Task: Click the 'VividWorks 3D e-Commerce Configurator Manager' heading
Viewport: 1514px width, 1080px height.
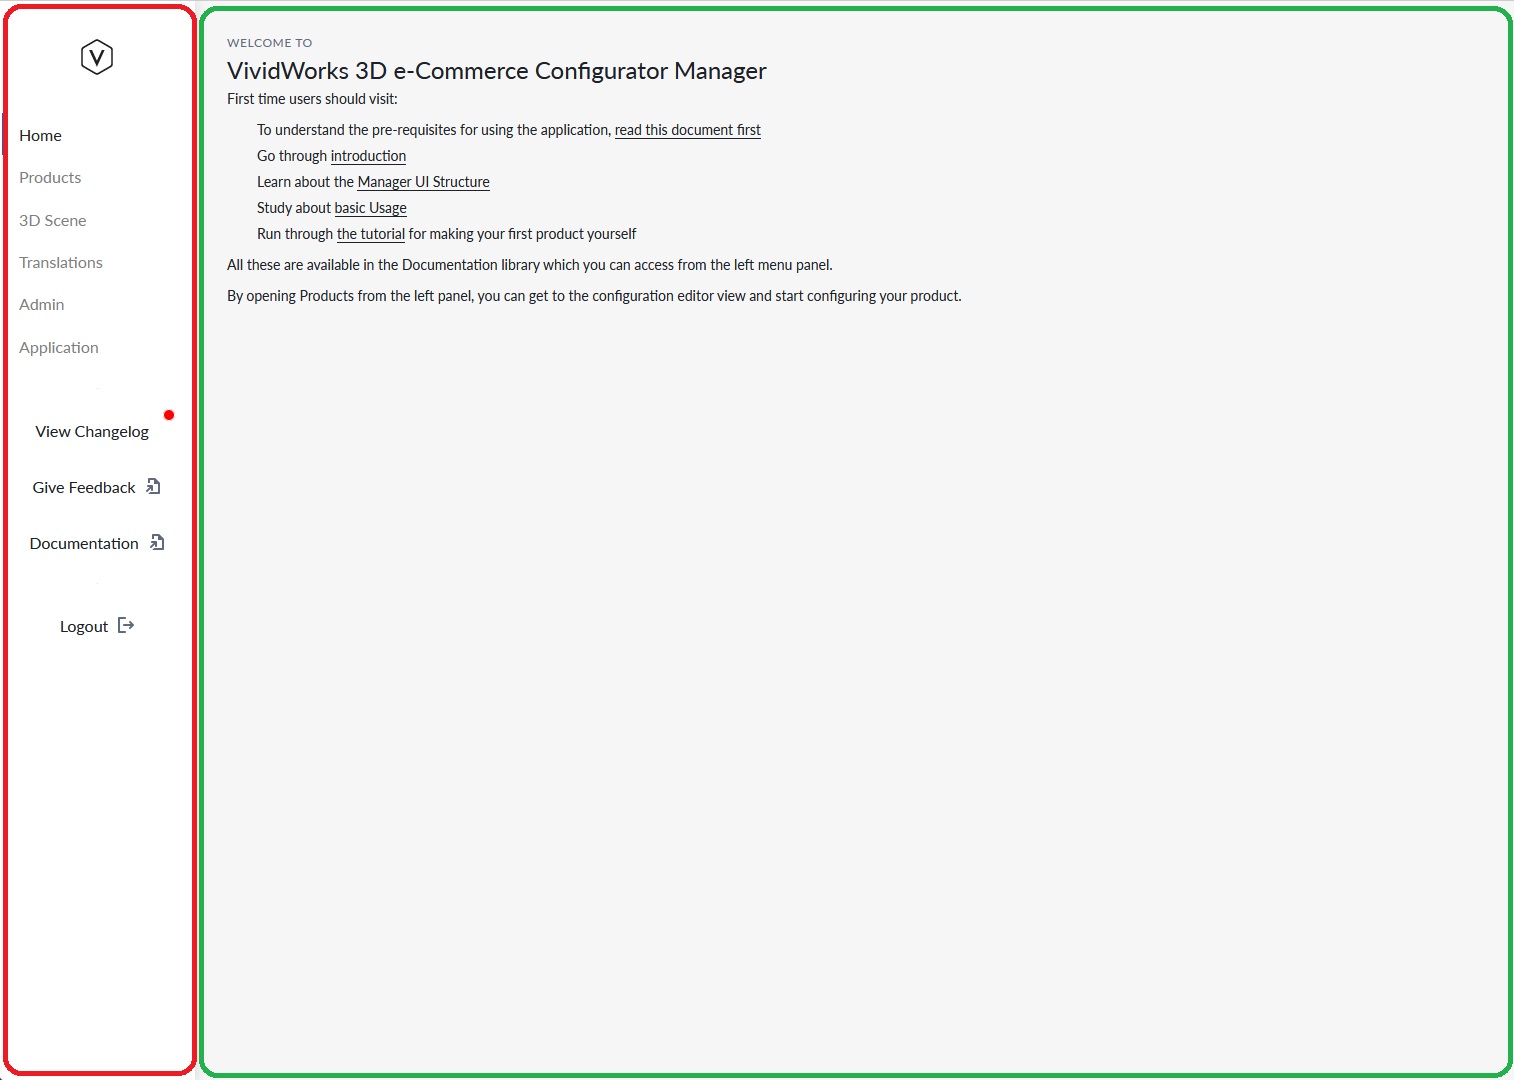Action: (497, 71)
